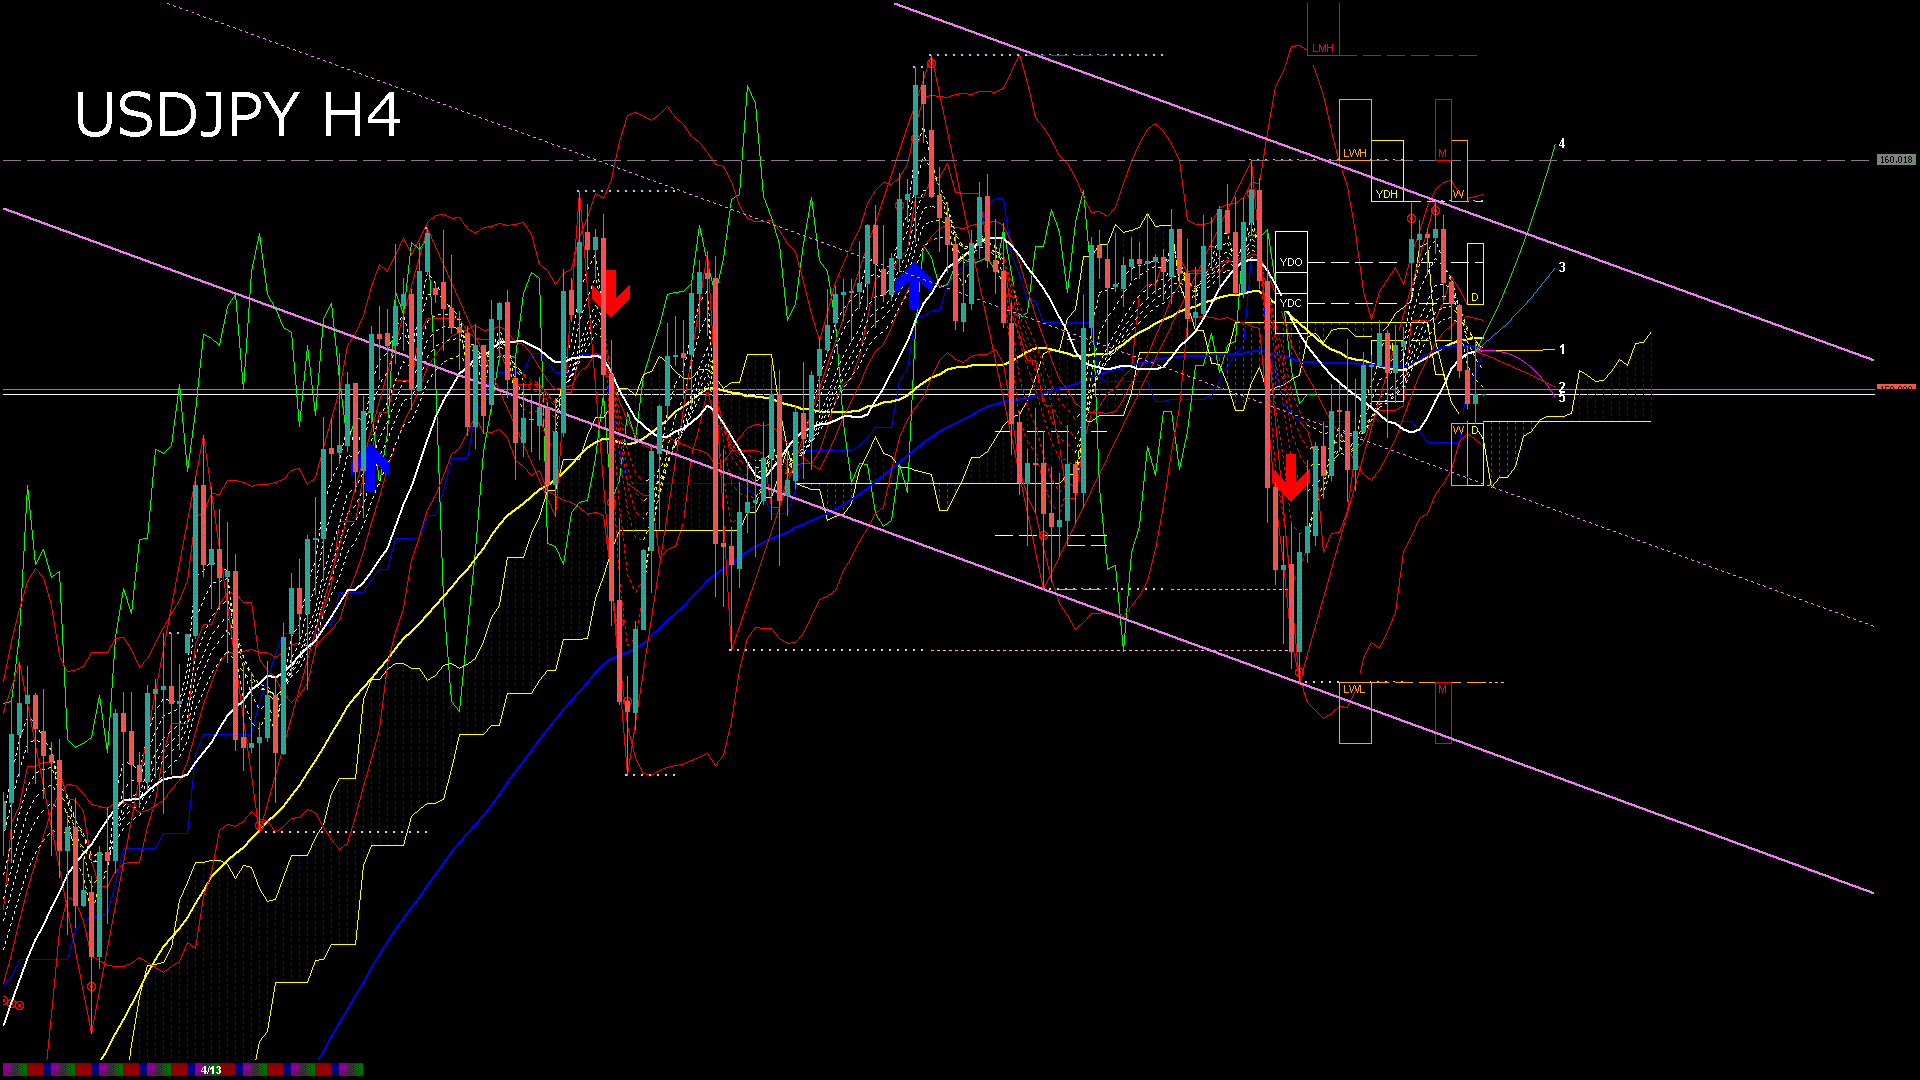Click the YDO yesterday open label box
This screenshot has width=1920, height=1080.
[x=1291, y=262]
